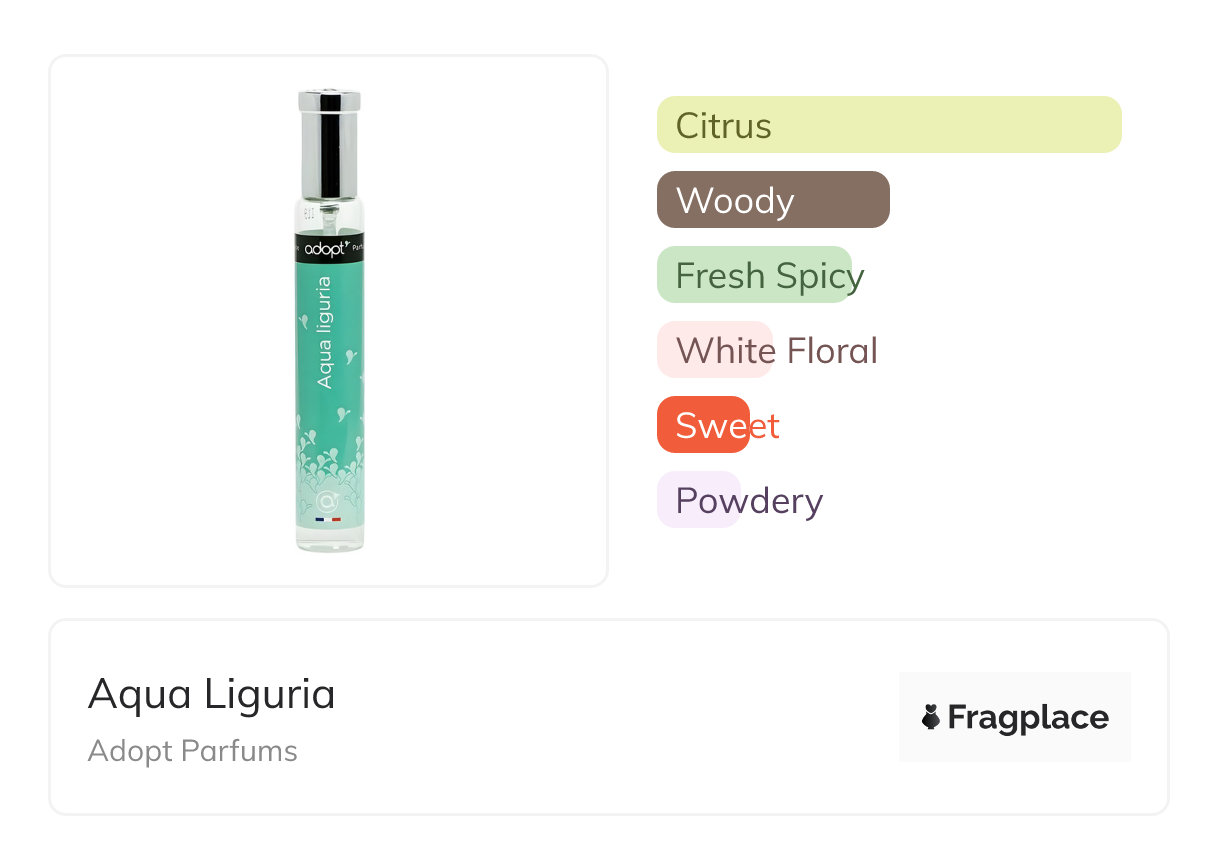The width and height of the screenshot is (1218, 864).
Task: Click the silver spray cap of the bottle
Action: point(329,145)
